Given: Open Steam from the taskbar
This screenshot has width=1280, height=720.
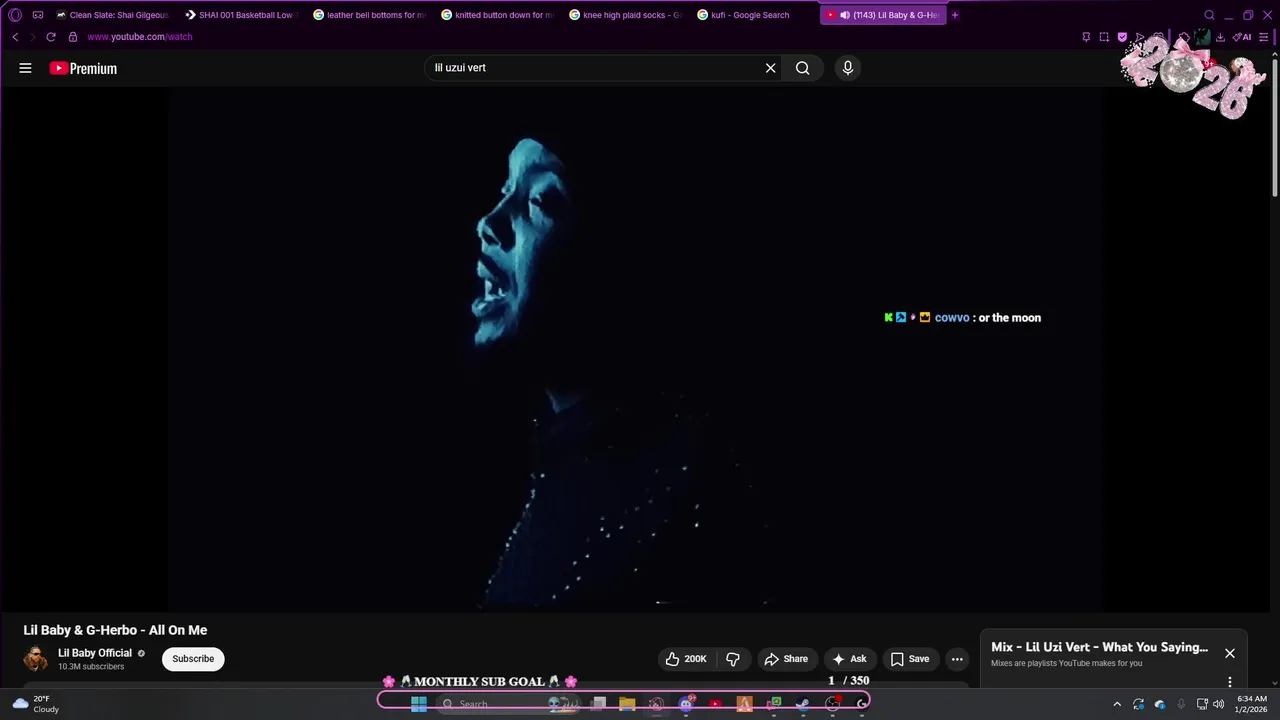Looking at the screenshot, I should click(802, 703).
